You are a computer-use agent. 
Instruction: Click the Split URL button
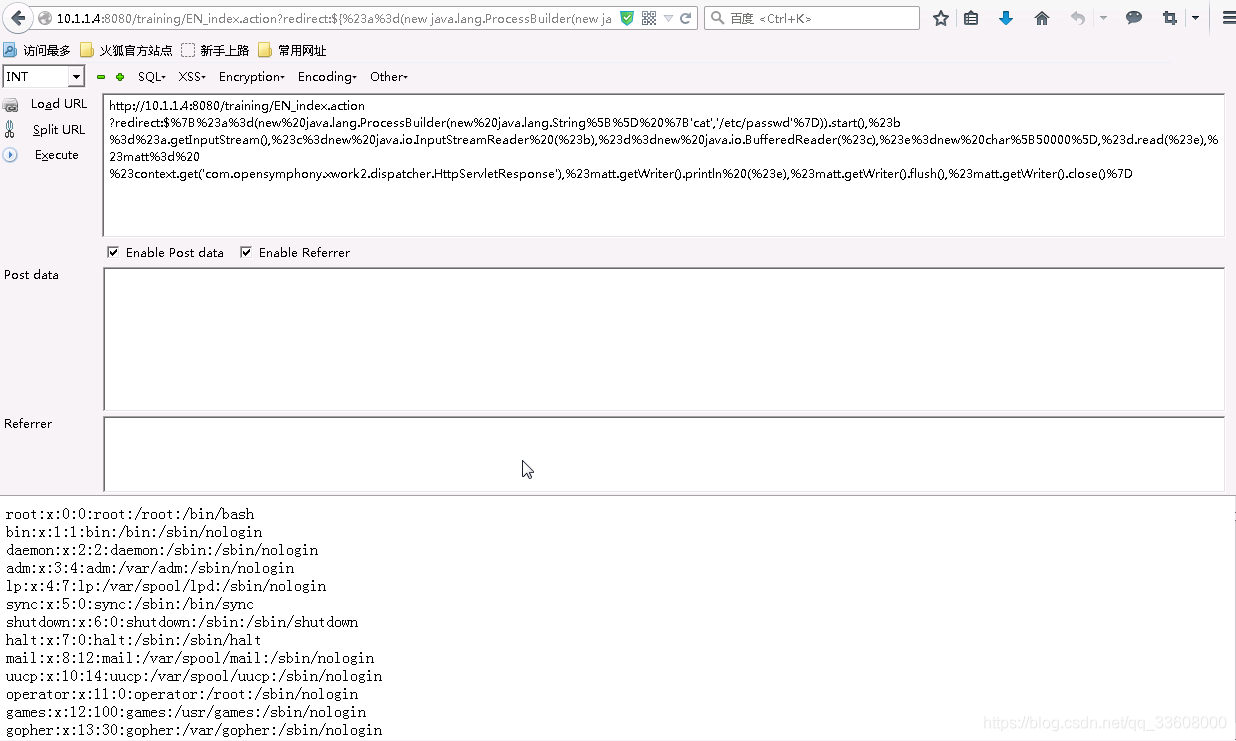click(x=59, y=130)
